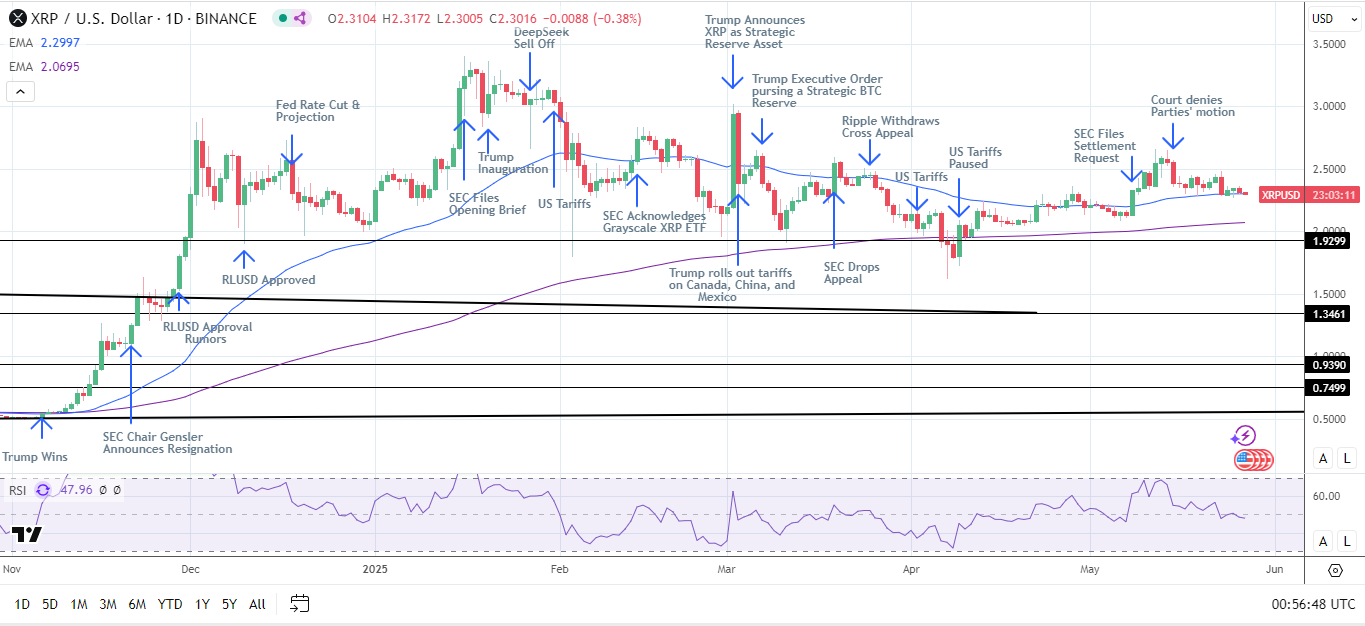This screenshot has height=626, width=1365.
Task: Click the purple share-nodes icon near BINANCE
Action: (301, 18)
